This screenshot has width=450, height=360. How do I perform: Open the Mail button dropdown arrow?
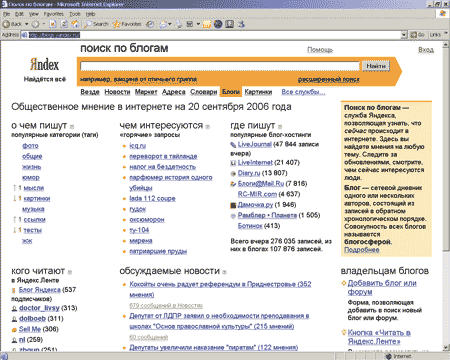[170, 24]
